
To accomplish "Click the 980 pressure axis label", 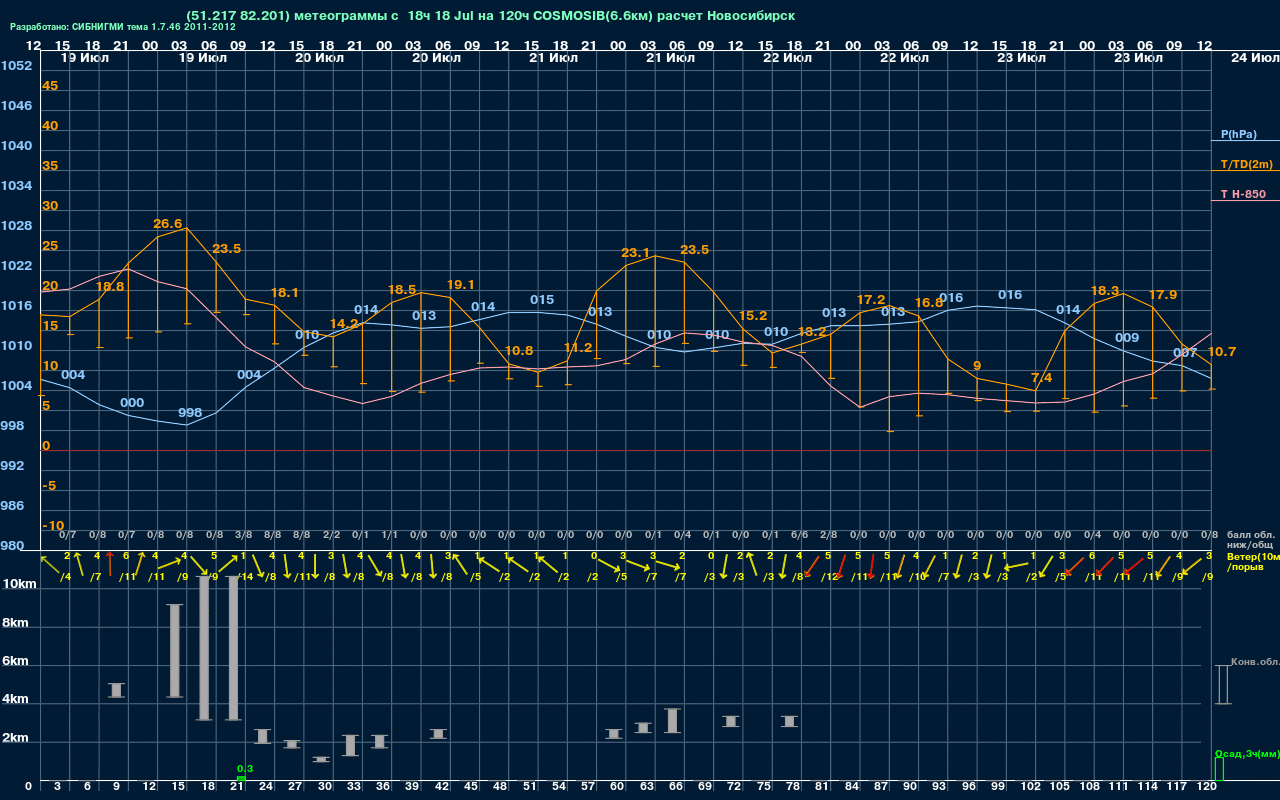I will 12,546.
